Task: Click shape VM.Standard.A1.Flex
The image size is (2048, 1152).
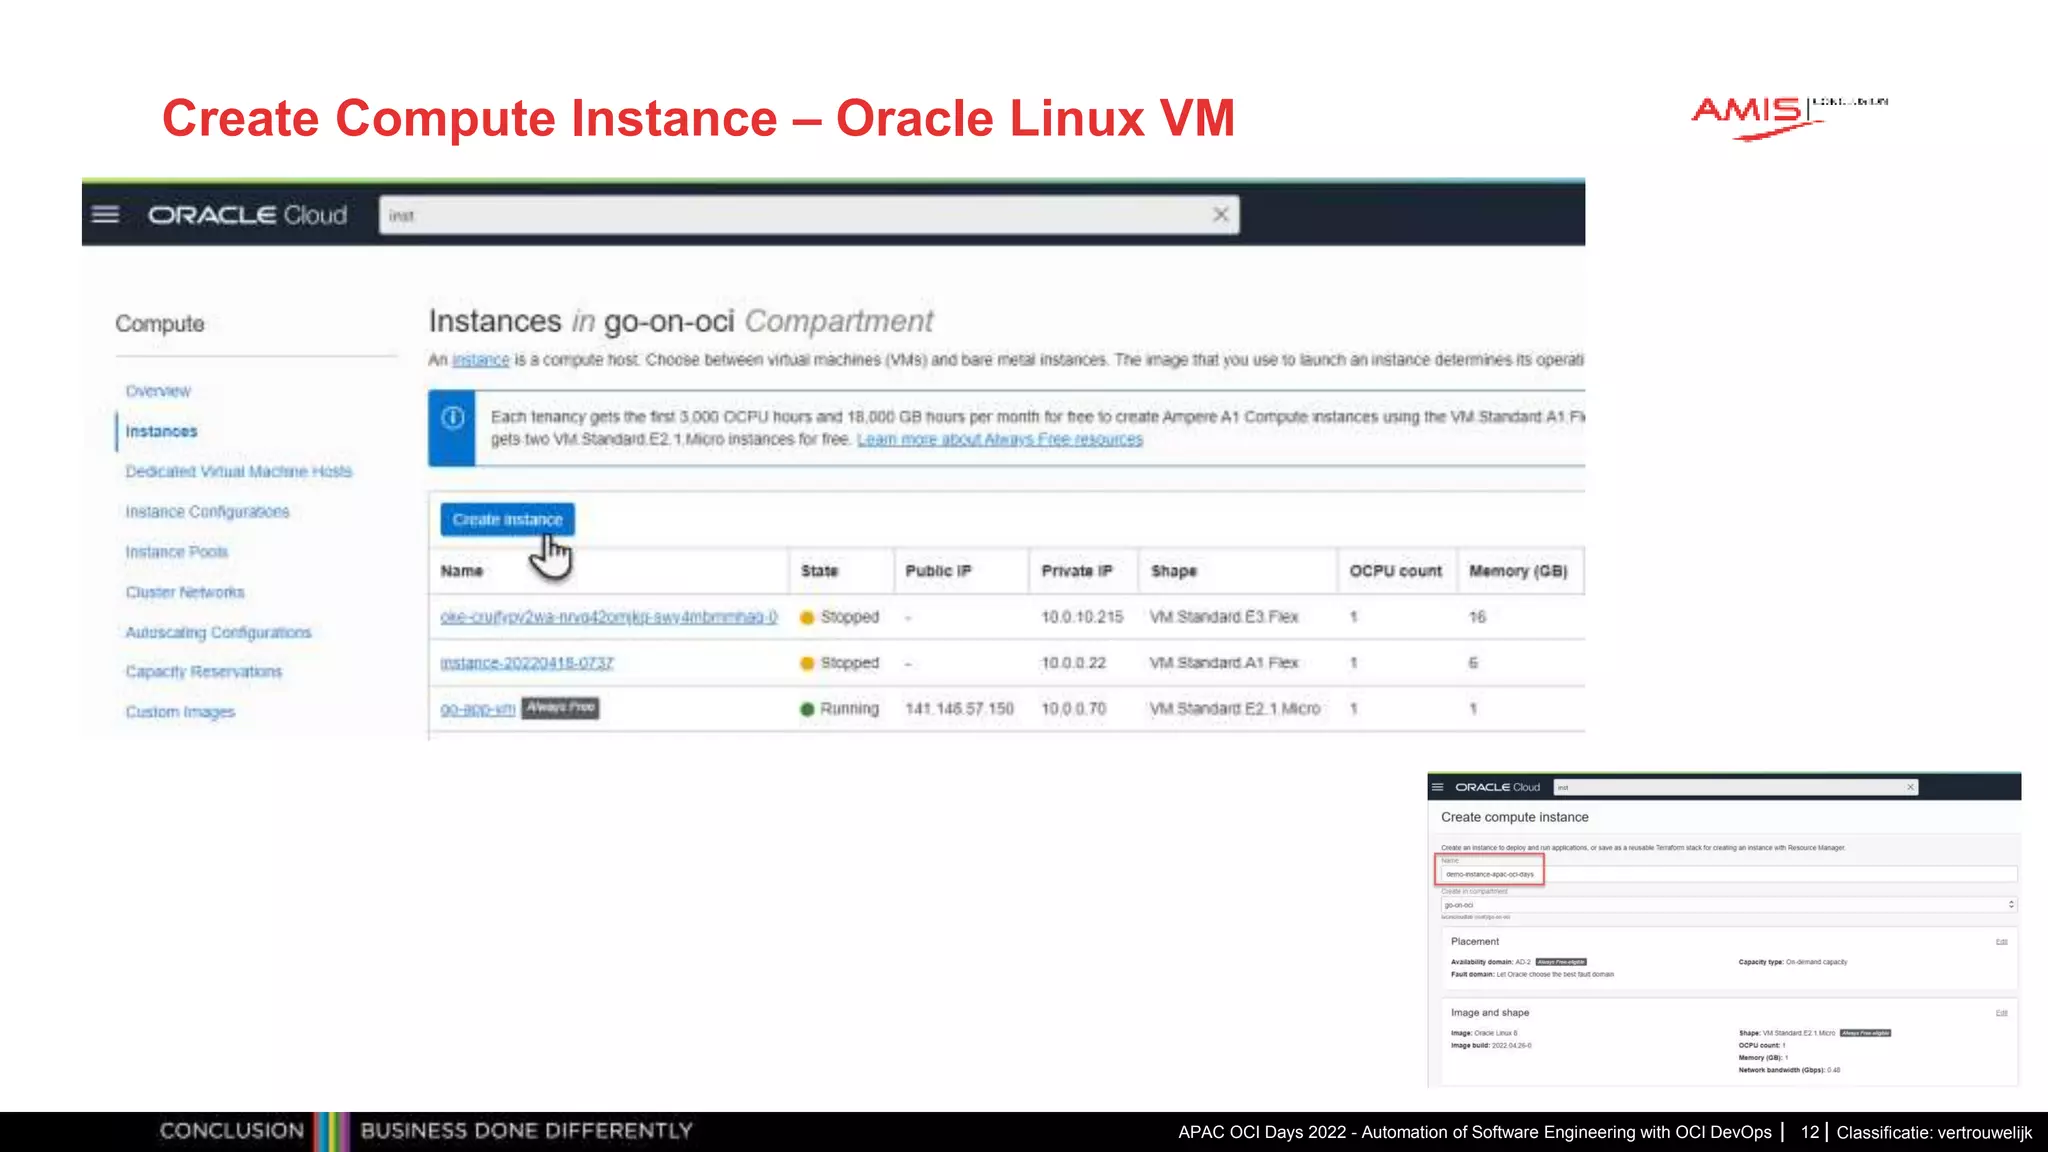Action: (1224, 662)
